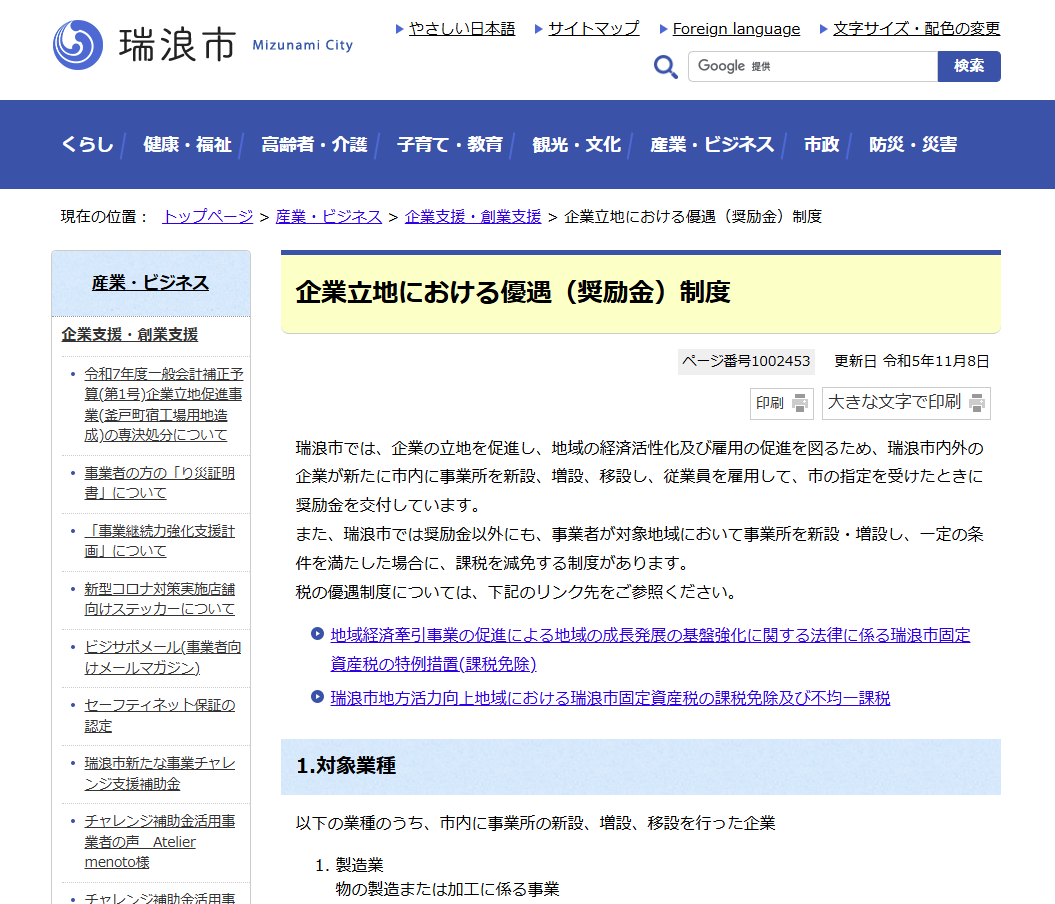
Task: Open ビジサポメール(事業者向けメールマガジン) link
Action: click(162, 657)
